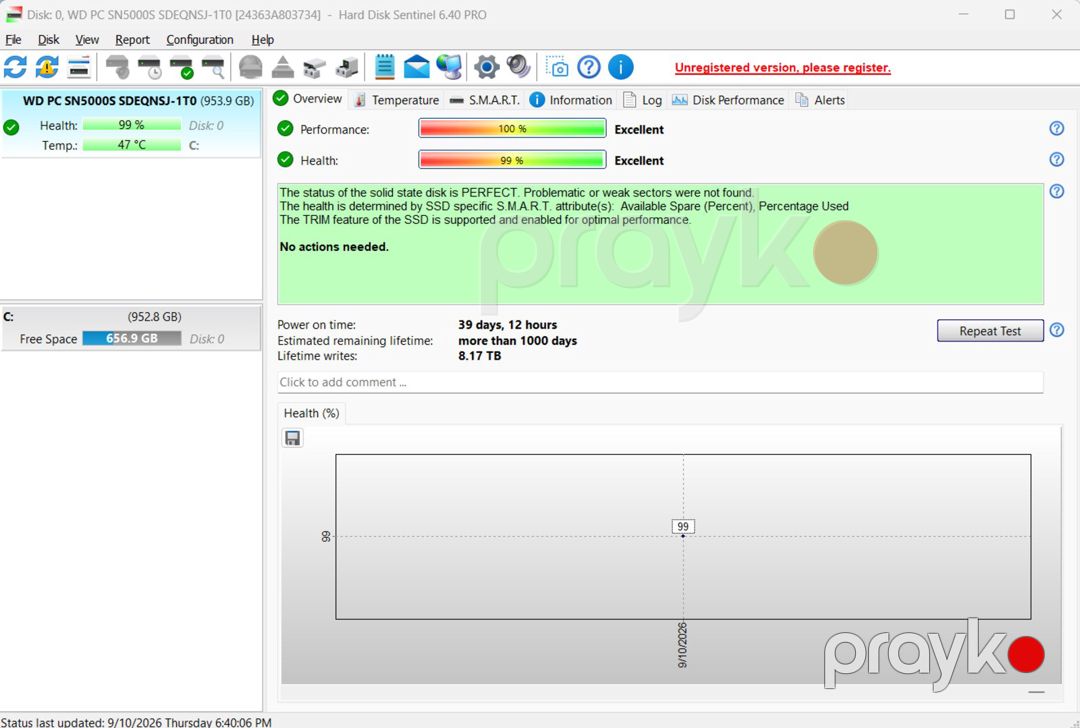This screenshot has width=1080, height=728.
Task: Switch to the S.M.A.R.T. tab
Action: click(x=484, y=100)
